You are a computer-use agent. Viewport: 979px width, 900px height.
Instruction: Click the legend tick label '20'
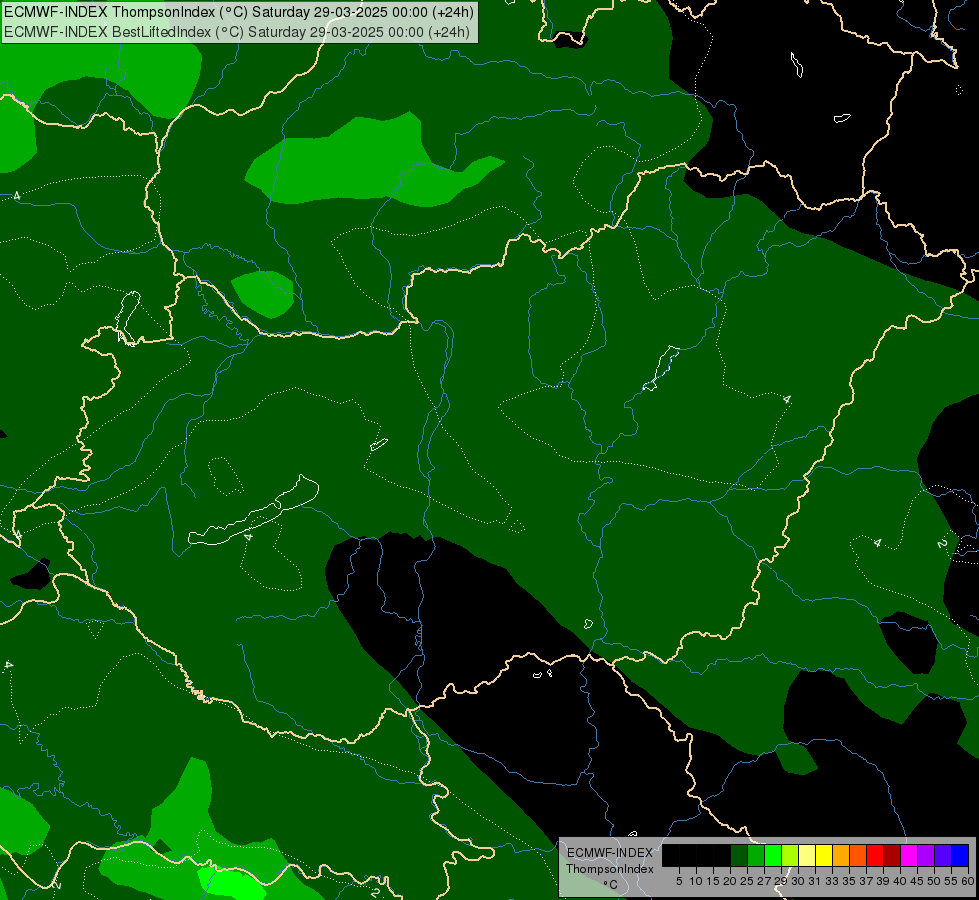tap(730, 881)
